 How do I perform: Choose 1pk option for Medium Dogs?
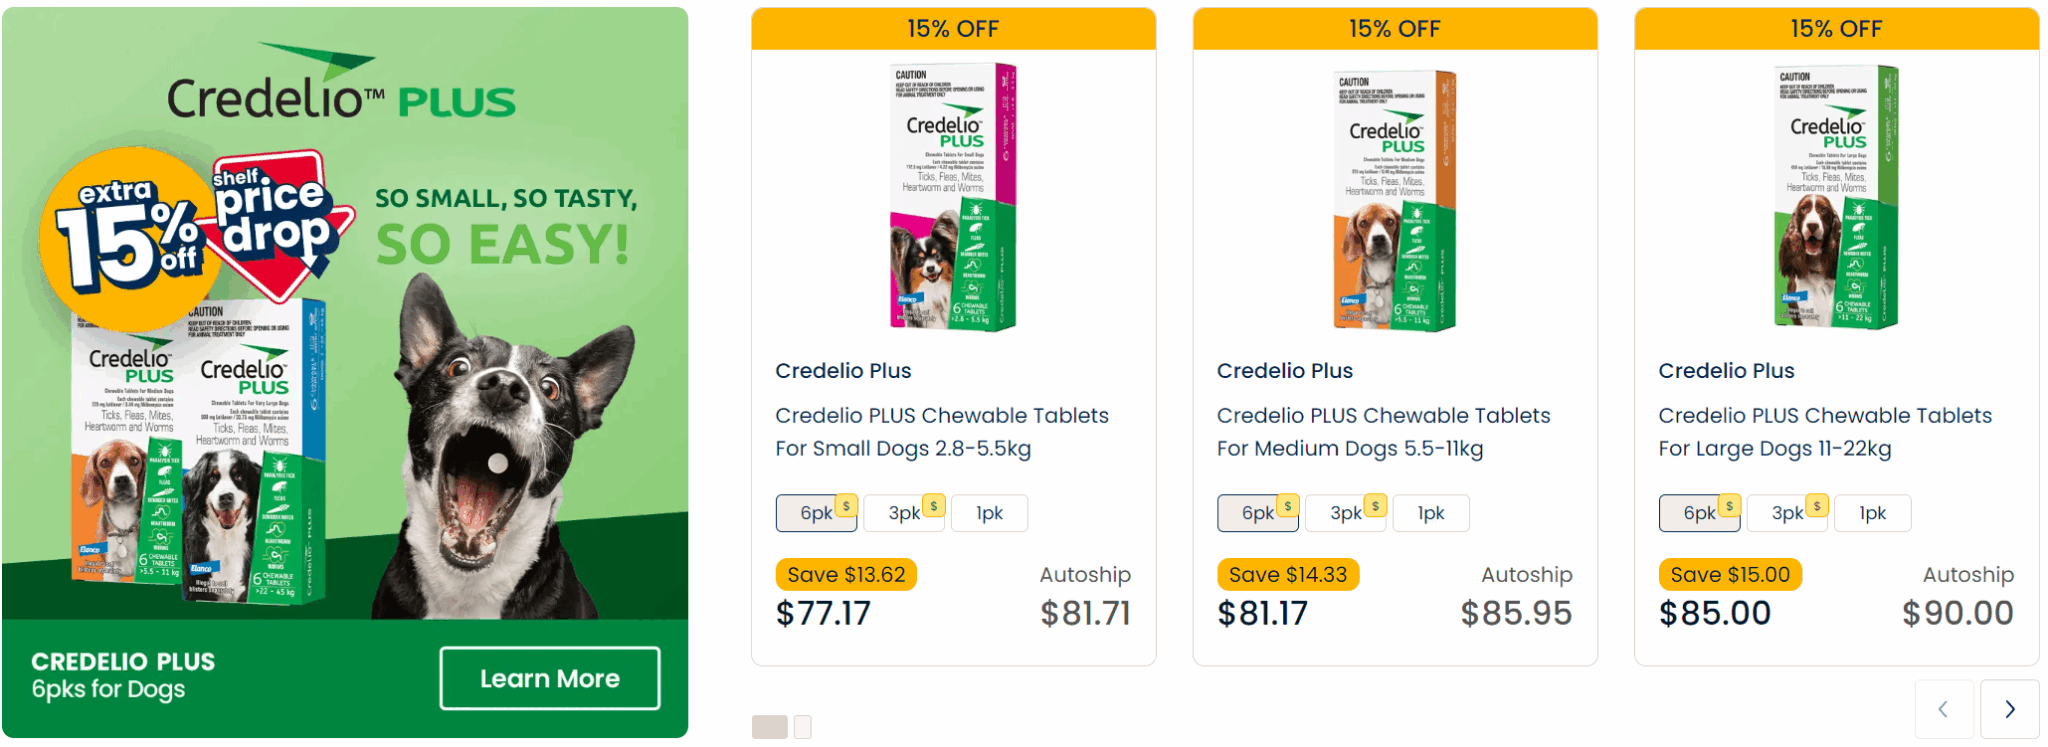(1431, 513)
